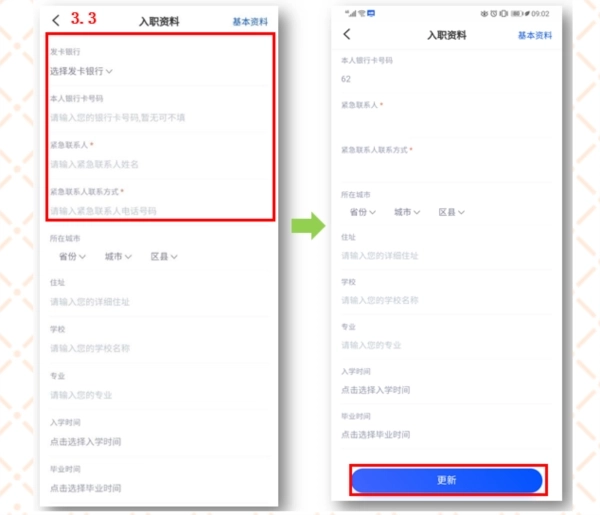
Task: Open 城市 dropdown on right screen
Action: [407, 212]
